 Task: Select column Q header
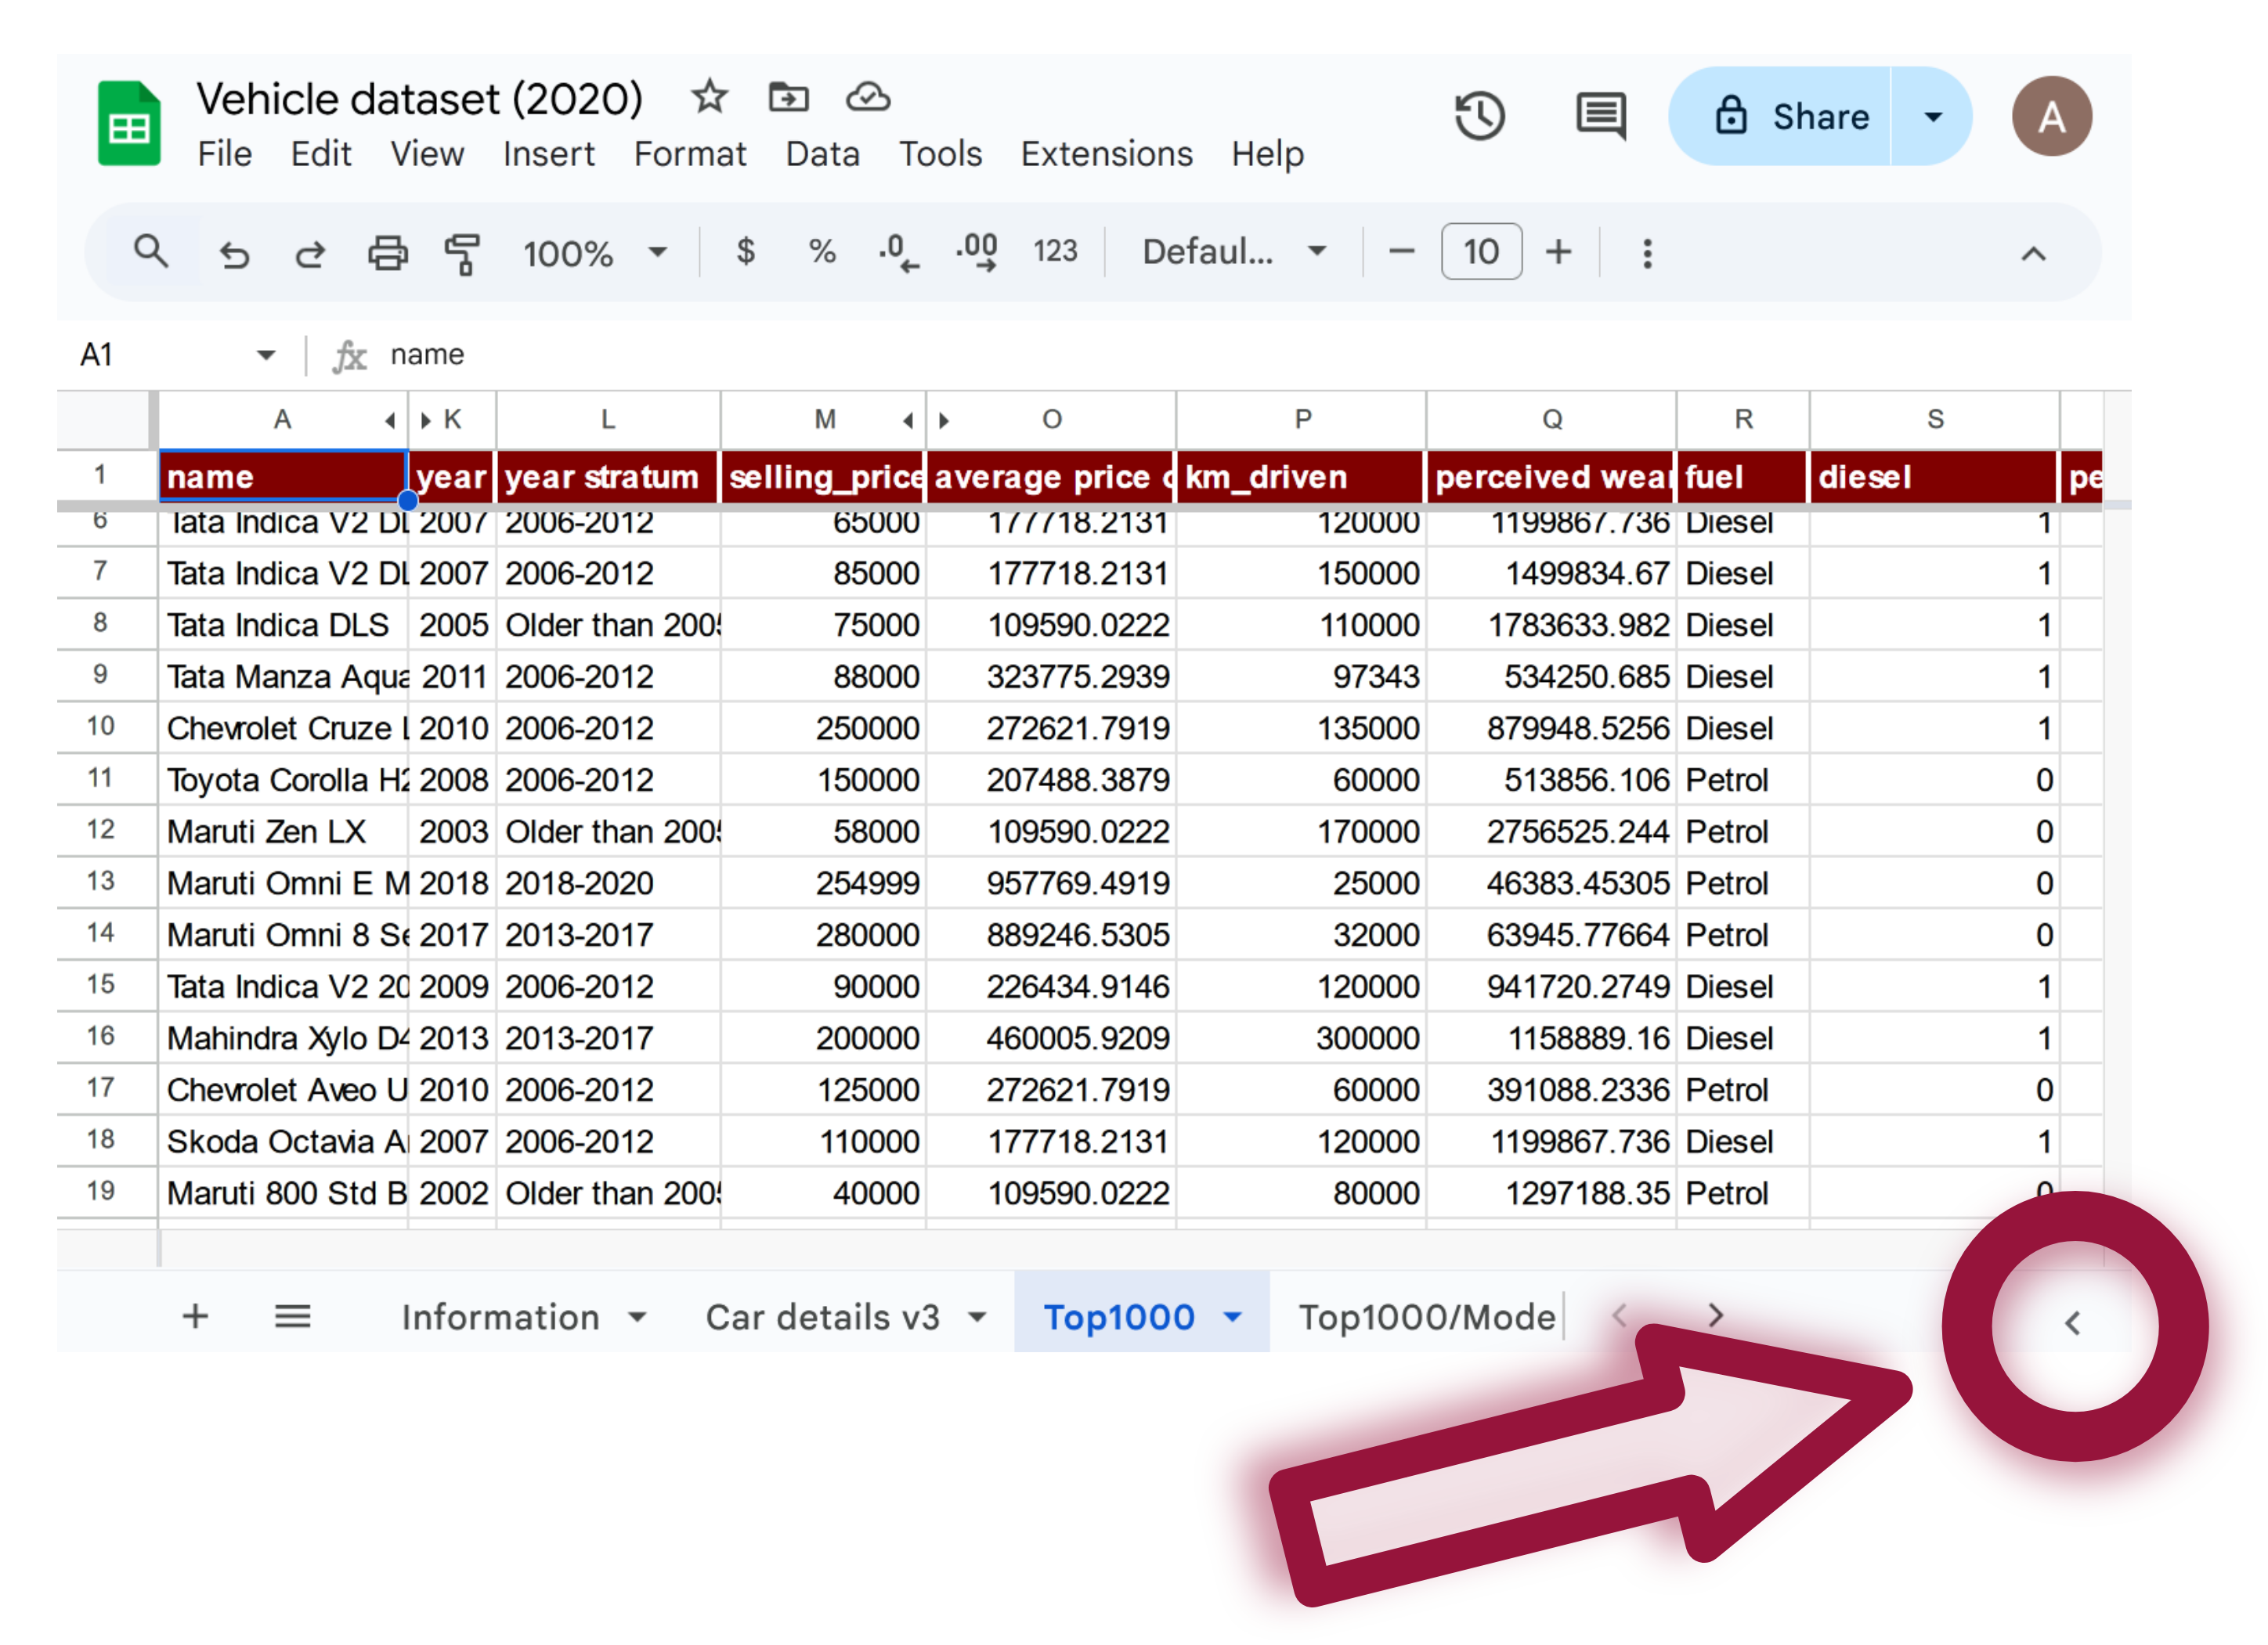point(1551,420)
